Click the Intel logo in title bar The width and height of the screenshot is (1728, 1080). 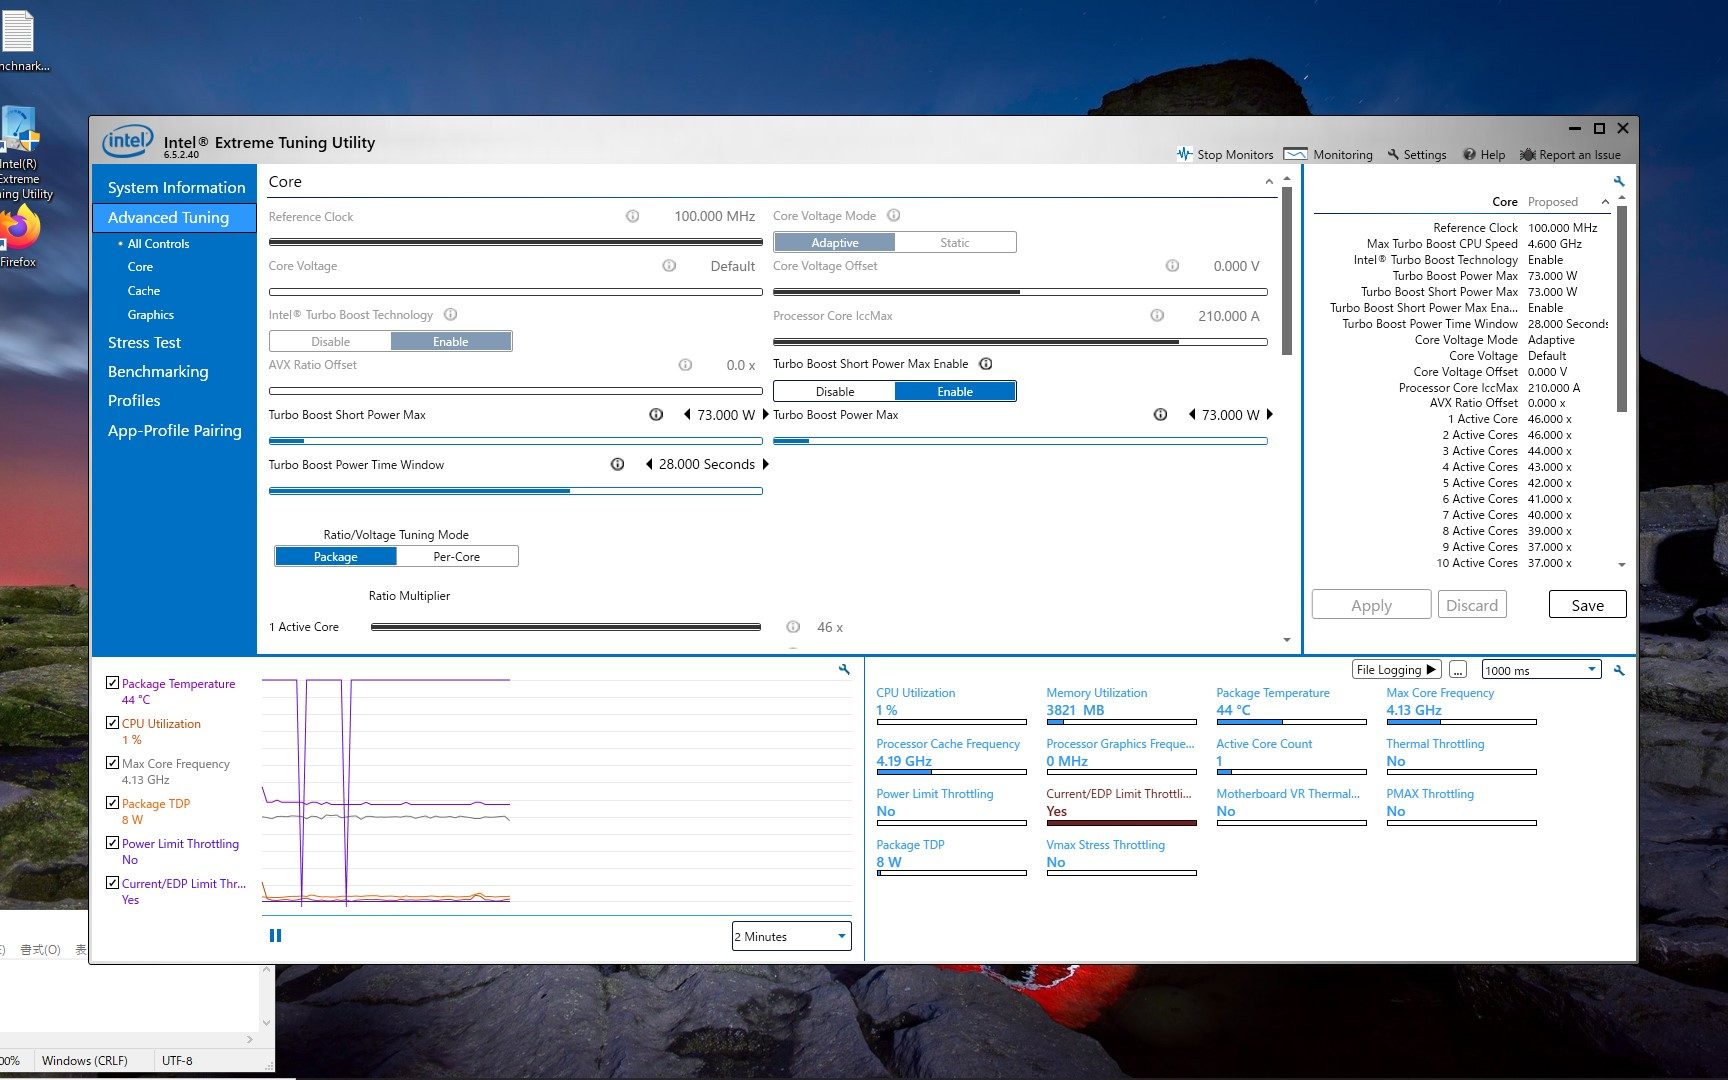pyautogui.click(x=128, y=142)
